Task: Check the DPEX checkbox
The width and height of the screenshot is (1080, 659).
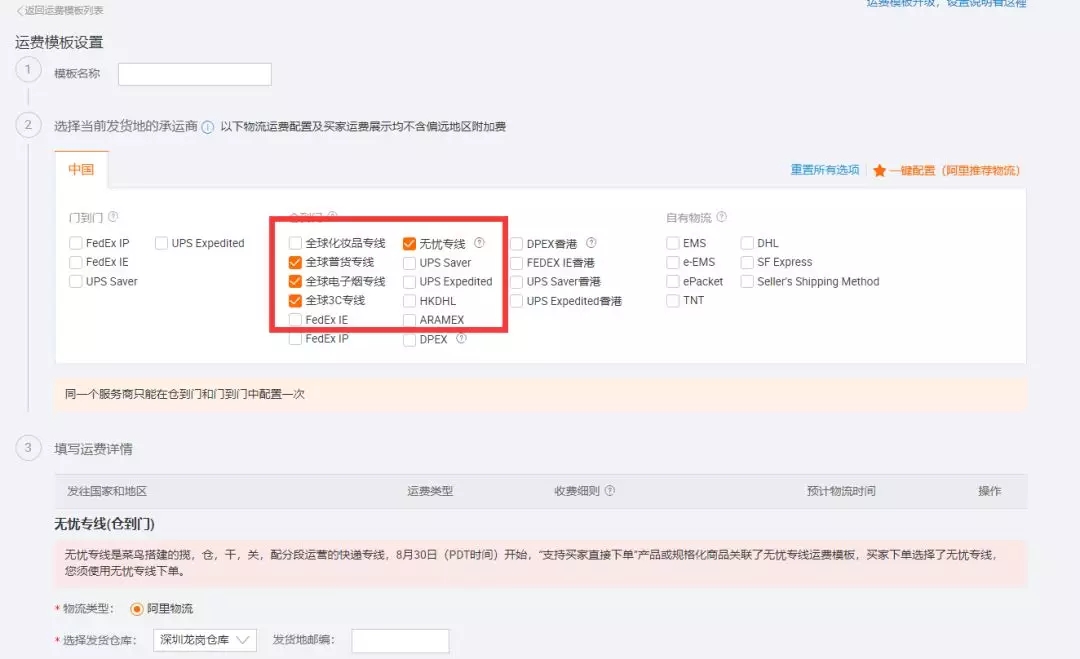Action: point(409,339)
